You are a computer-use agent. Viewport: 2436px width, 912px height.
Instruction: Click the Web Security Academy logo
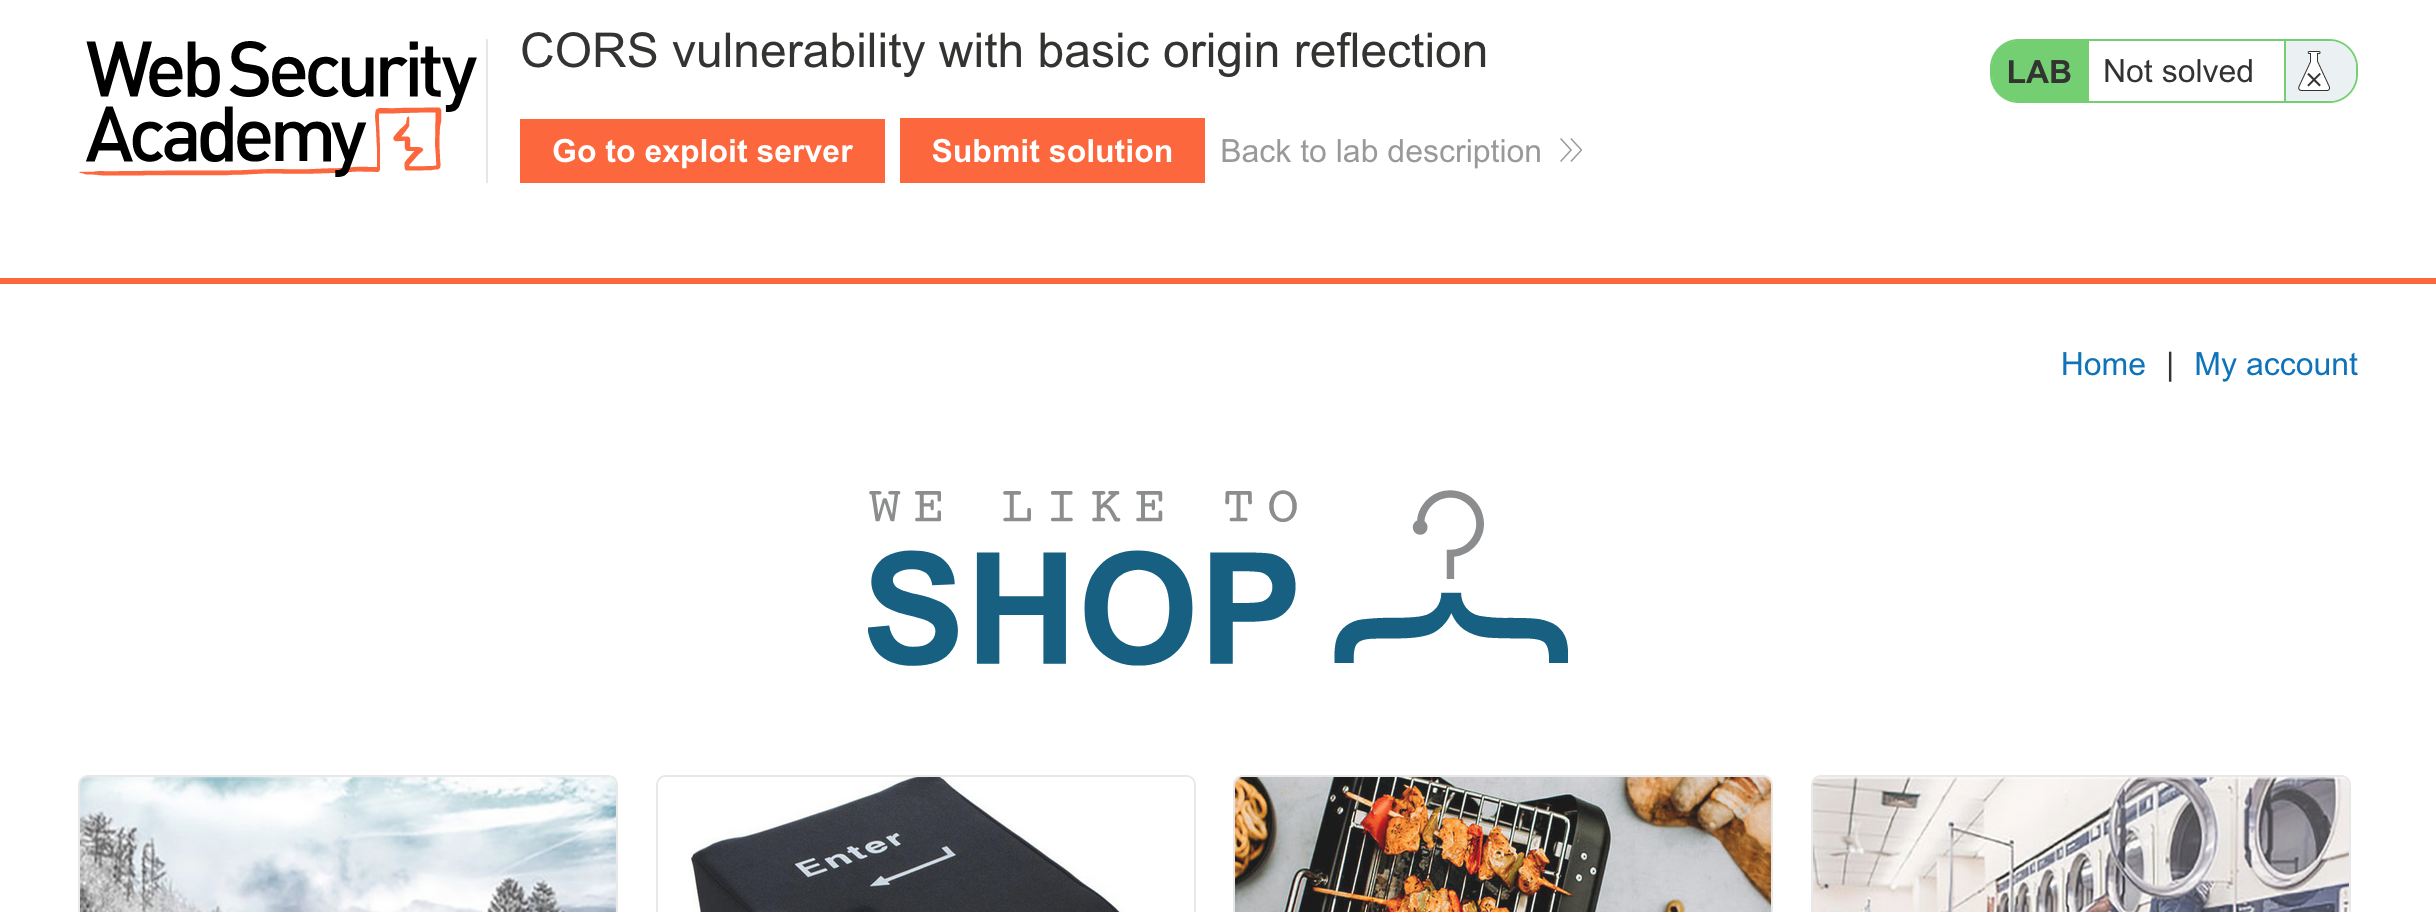click(279, 107)
